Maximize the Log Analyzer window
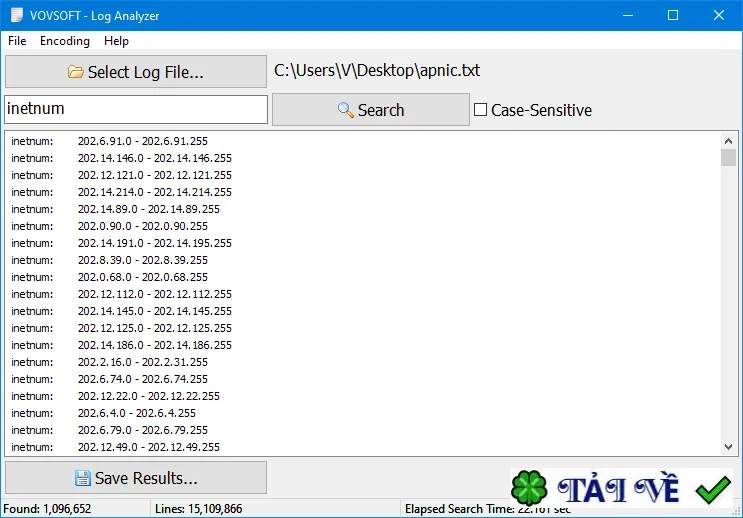The width and height of the screenshot is (743, 518). tap(673, 15)
